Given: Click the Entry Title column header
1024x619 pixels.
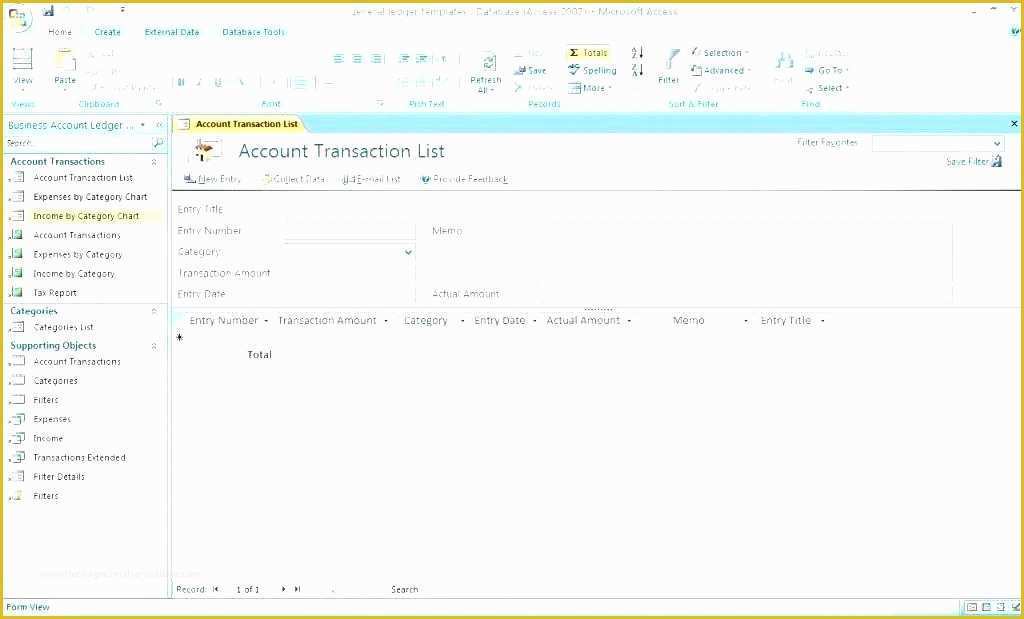Looking at the screenshot, I should tap(786, 321).
